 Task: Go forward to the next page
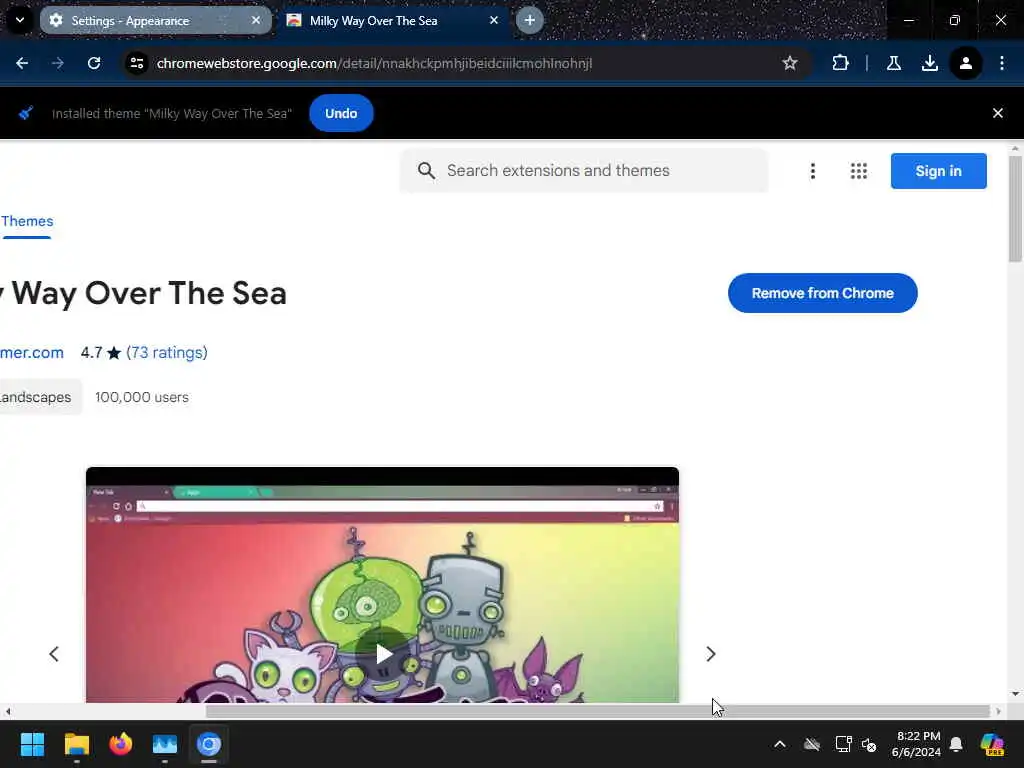58,63
